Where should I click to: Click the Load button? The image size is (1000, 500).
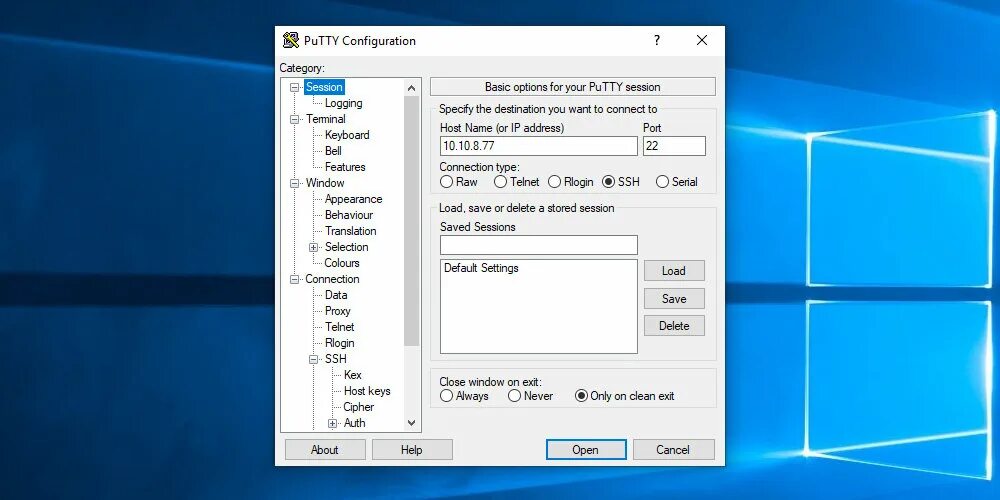coord(674,271)
